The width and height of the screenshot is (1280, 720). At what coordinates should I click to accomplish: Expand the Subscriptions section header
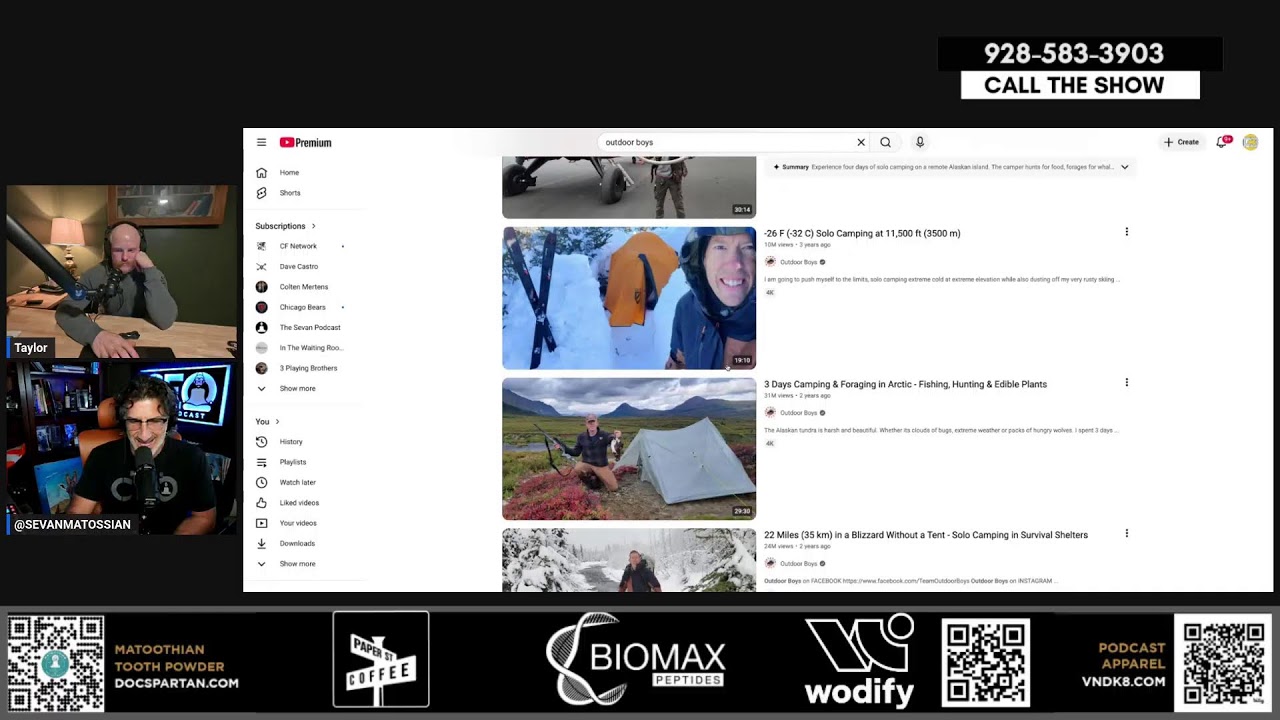(285, 226)
